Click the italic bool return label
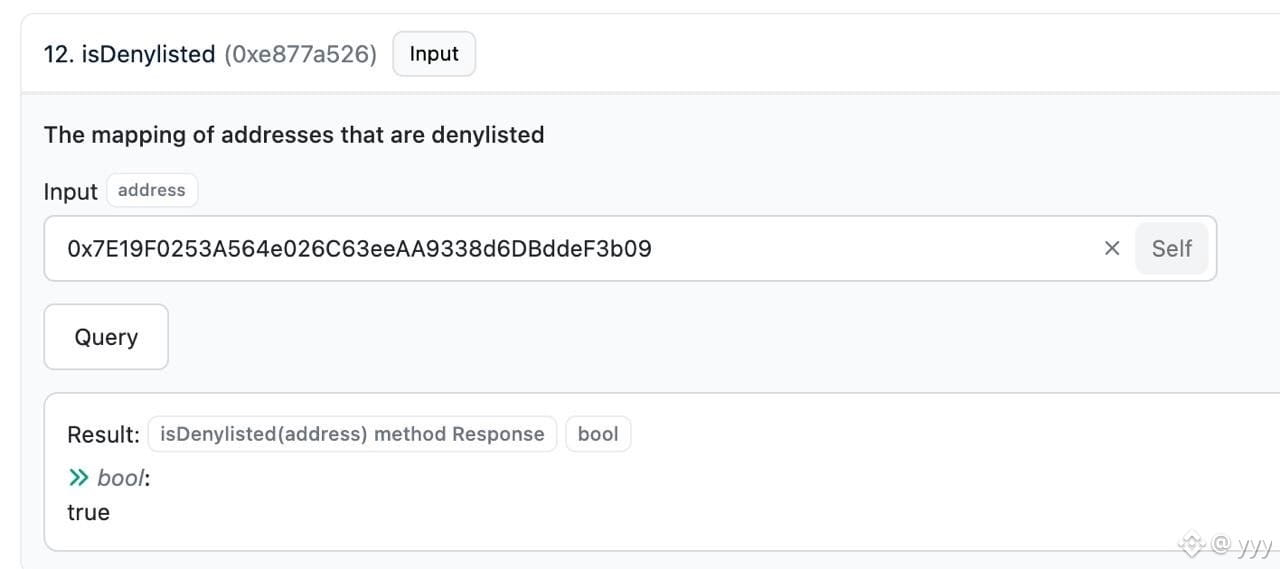The width and height of the screenshot is (1280, 569). [x=121, y=478]
